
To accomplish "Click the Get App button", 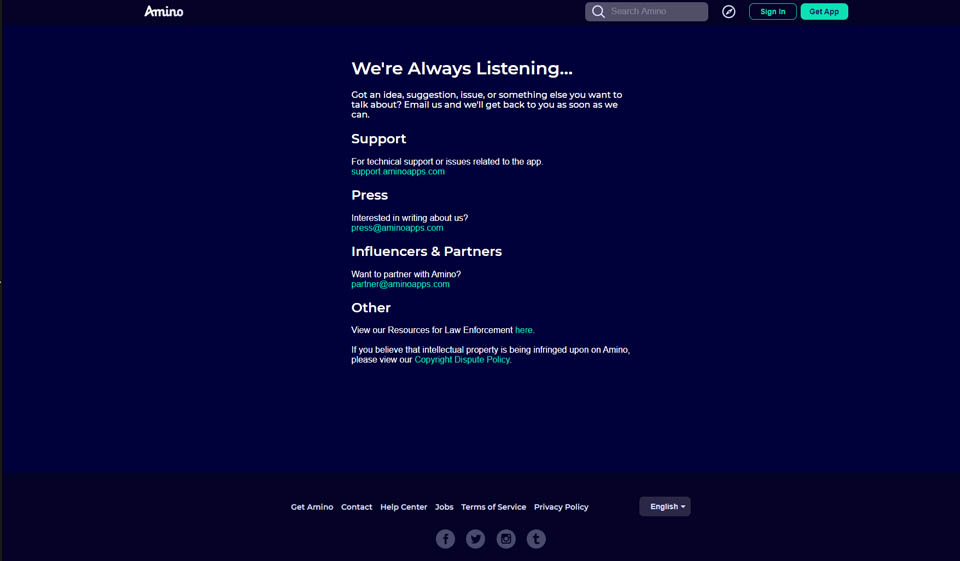I will pos(824,12).
